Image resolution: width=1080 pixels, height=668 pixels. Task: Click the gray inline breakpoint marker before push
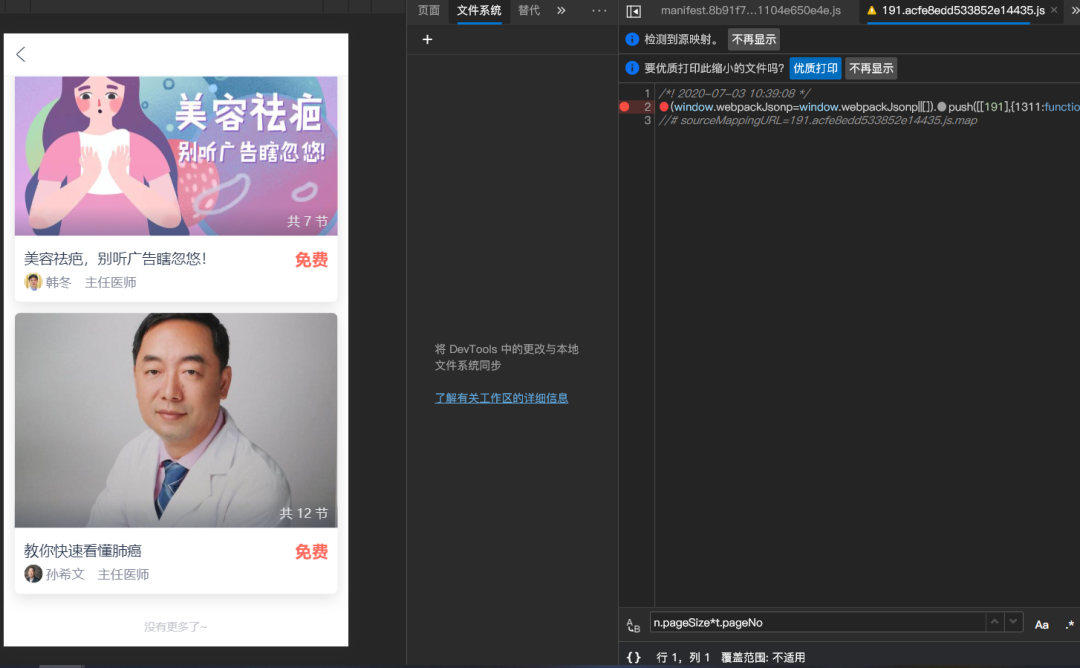click(942, 107)
